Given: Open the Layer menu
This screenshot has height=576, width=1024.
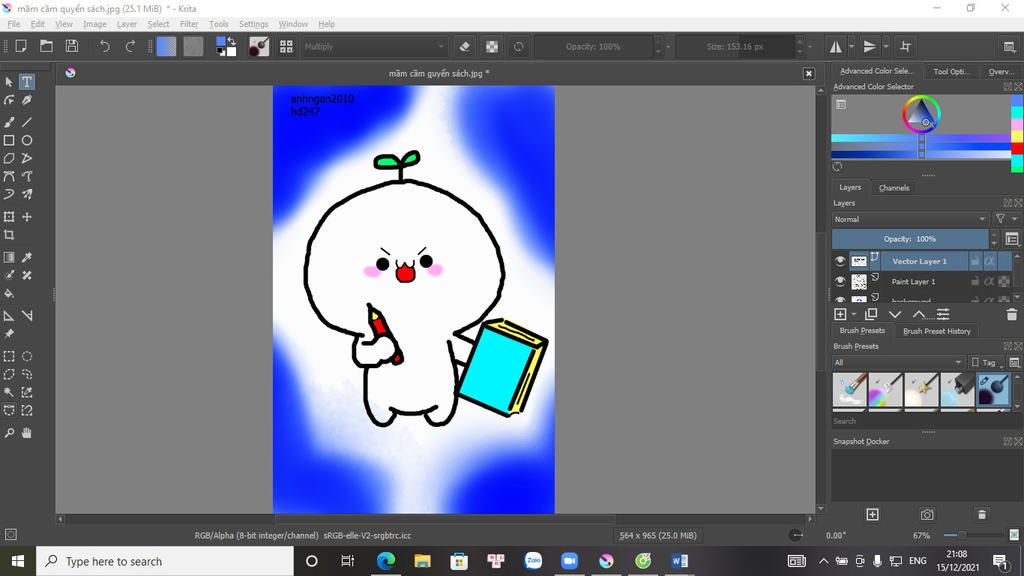Looking at the screenshot, I should (x=127, y=24).
